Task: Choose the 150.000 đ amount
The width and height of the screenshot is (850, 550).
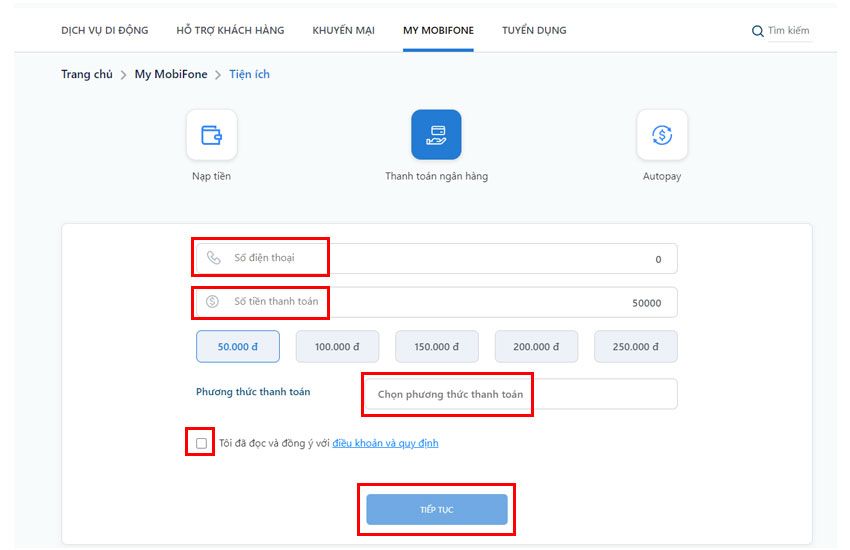Action: (x=437, y=347)
